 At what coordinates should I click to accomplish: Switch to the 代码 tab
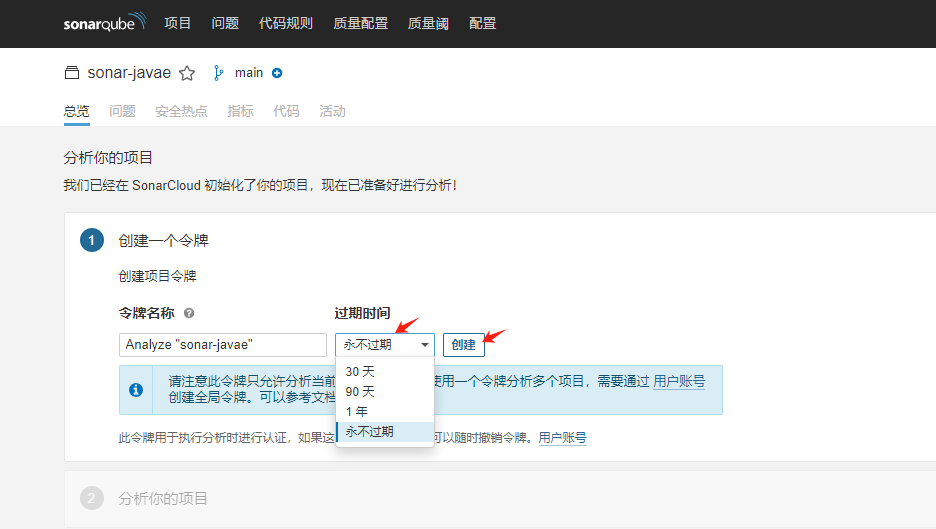286,111
